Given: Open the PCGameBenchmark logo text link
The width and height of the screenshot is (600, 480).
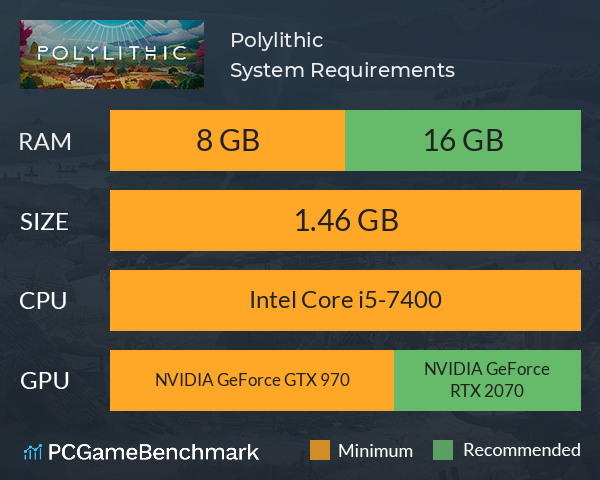Looking at the screenshot, I should point(153,452).
